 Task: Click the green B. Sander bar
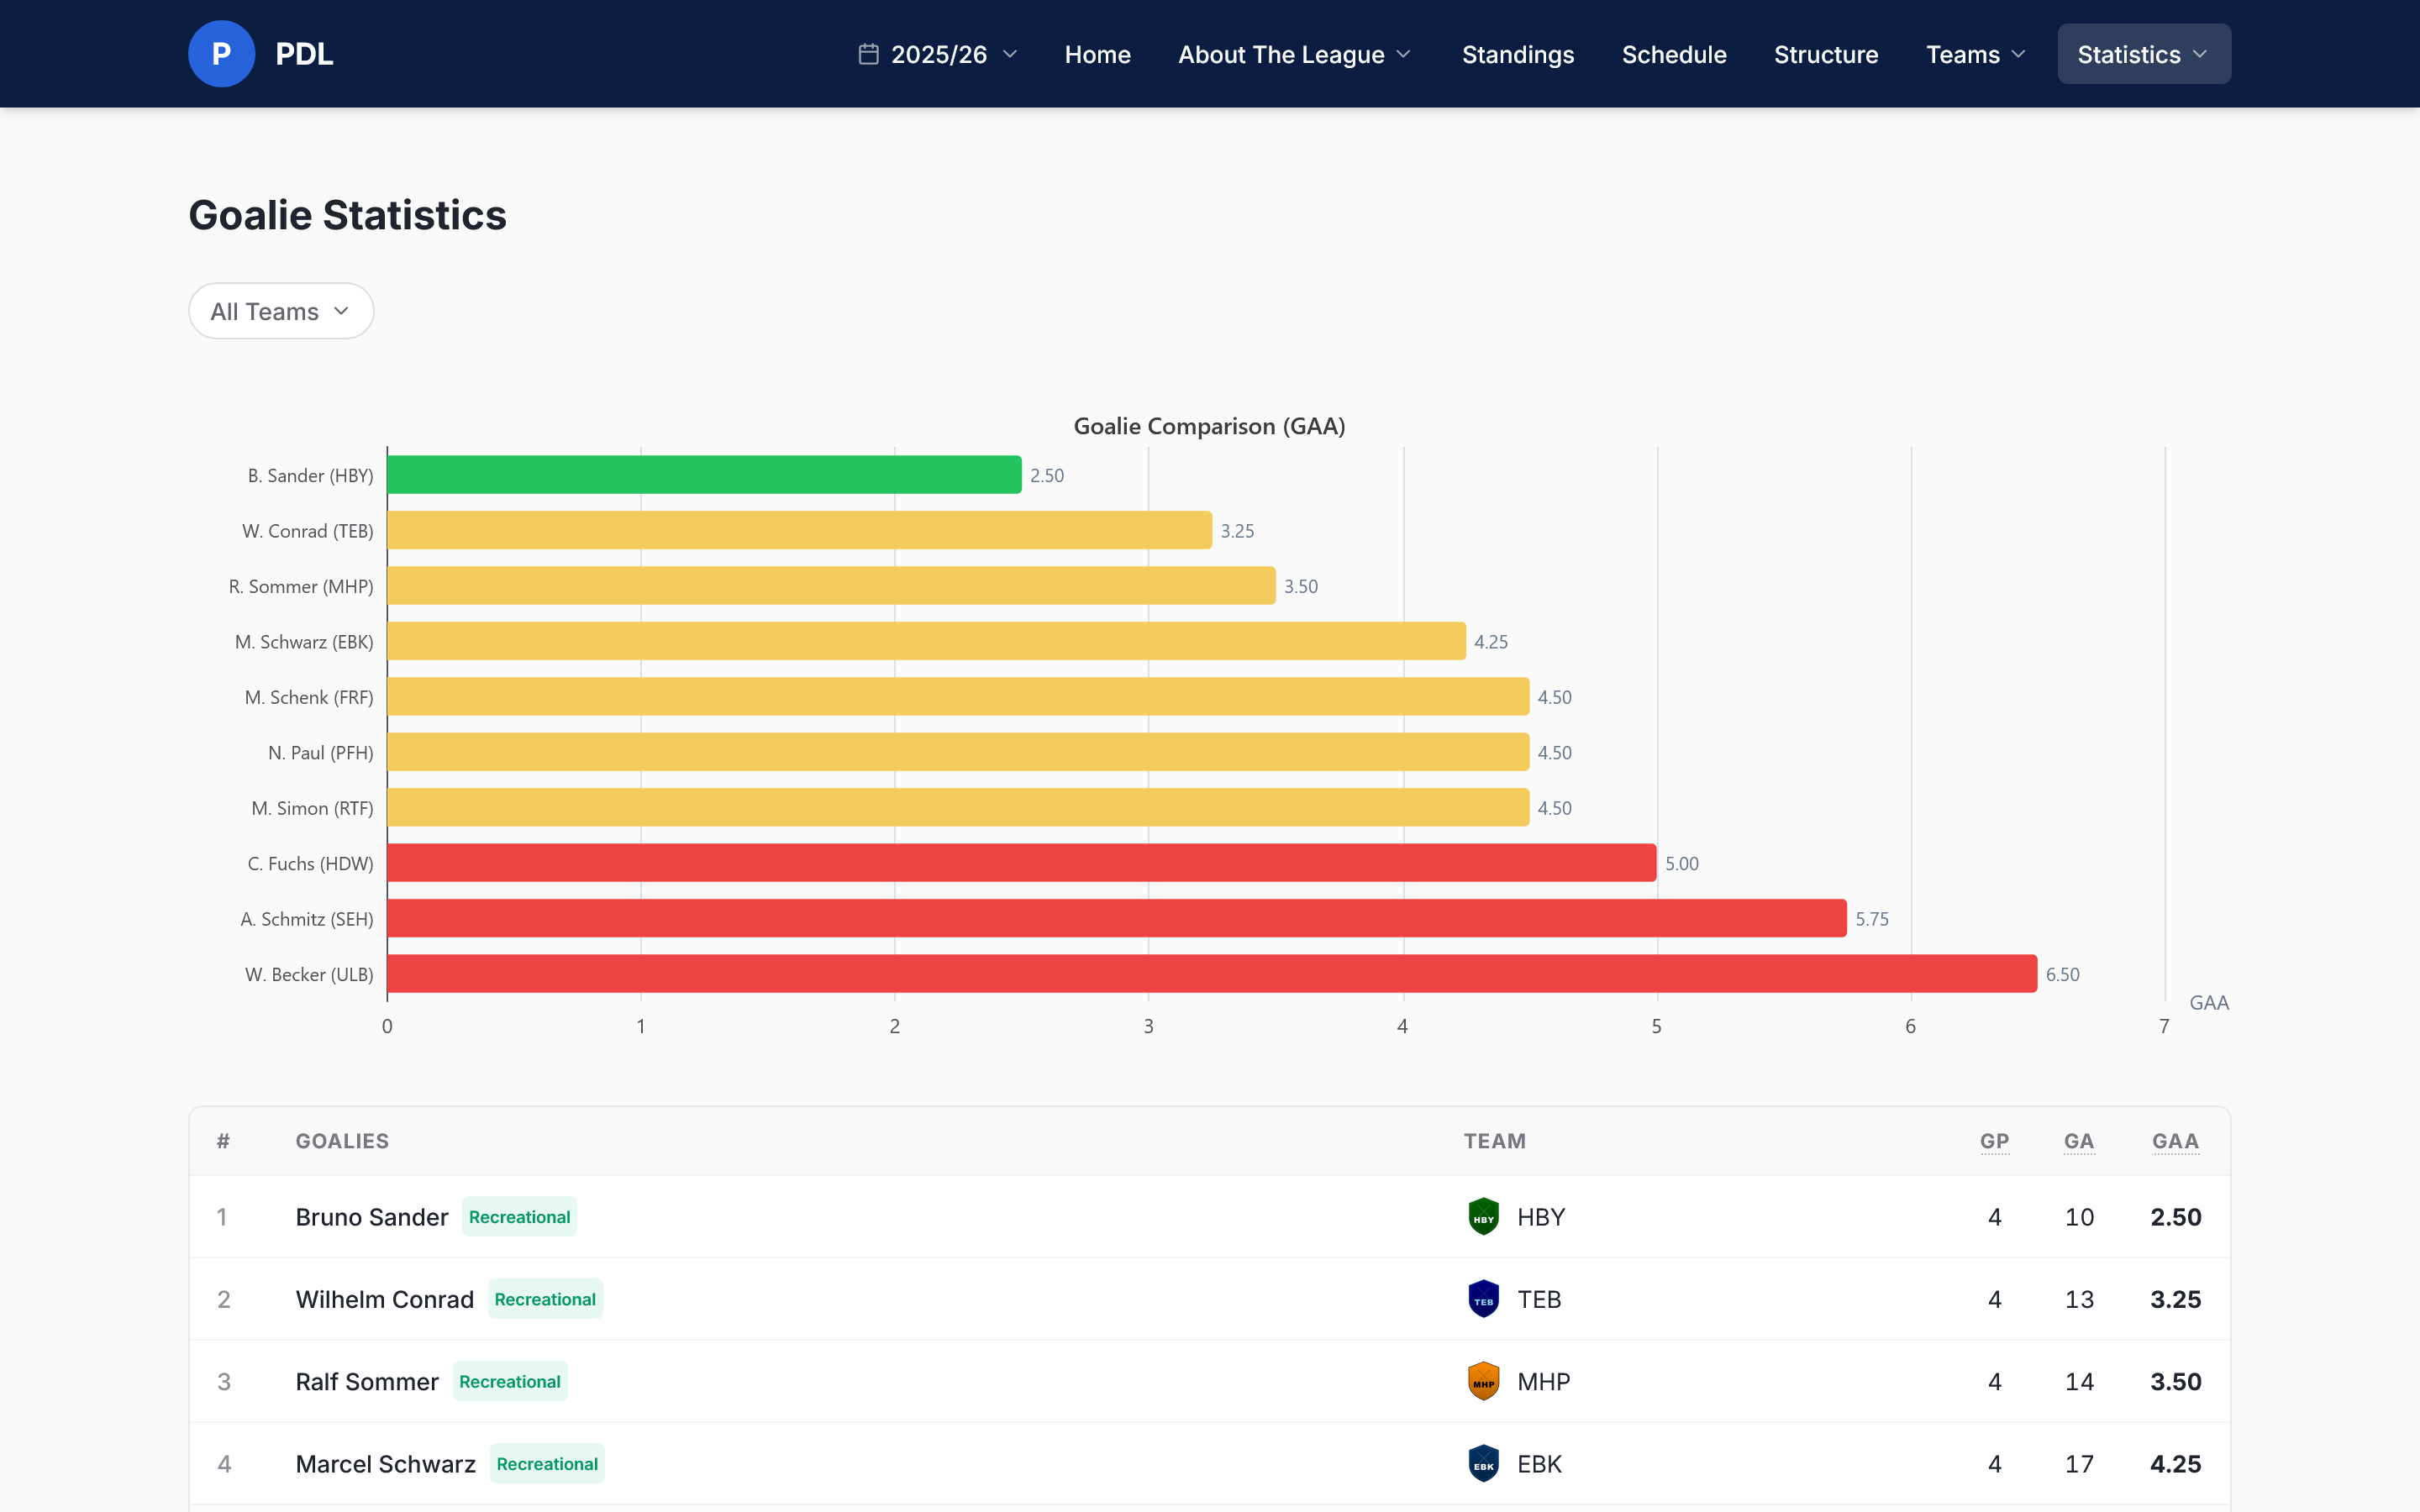[x=704, y=475]
